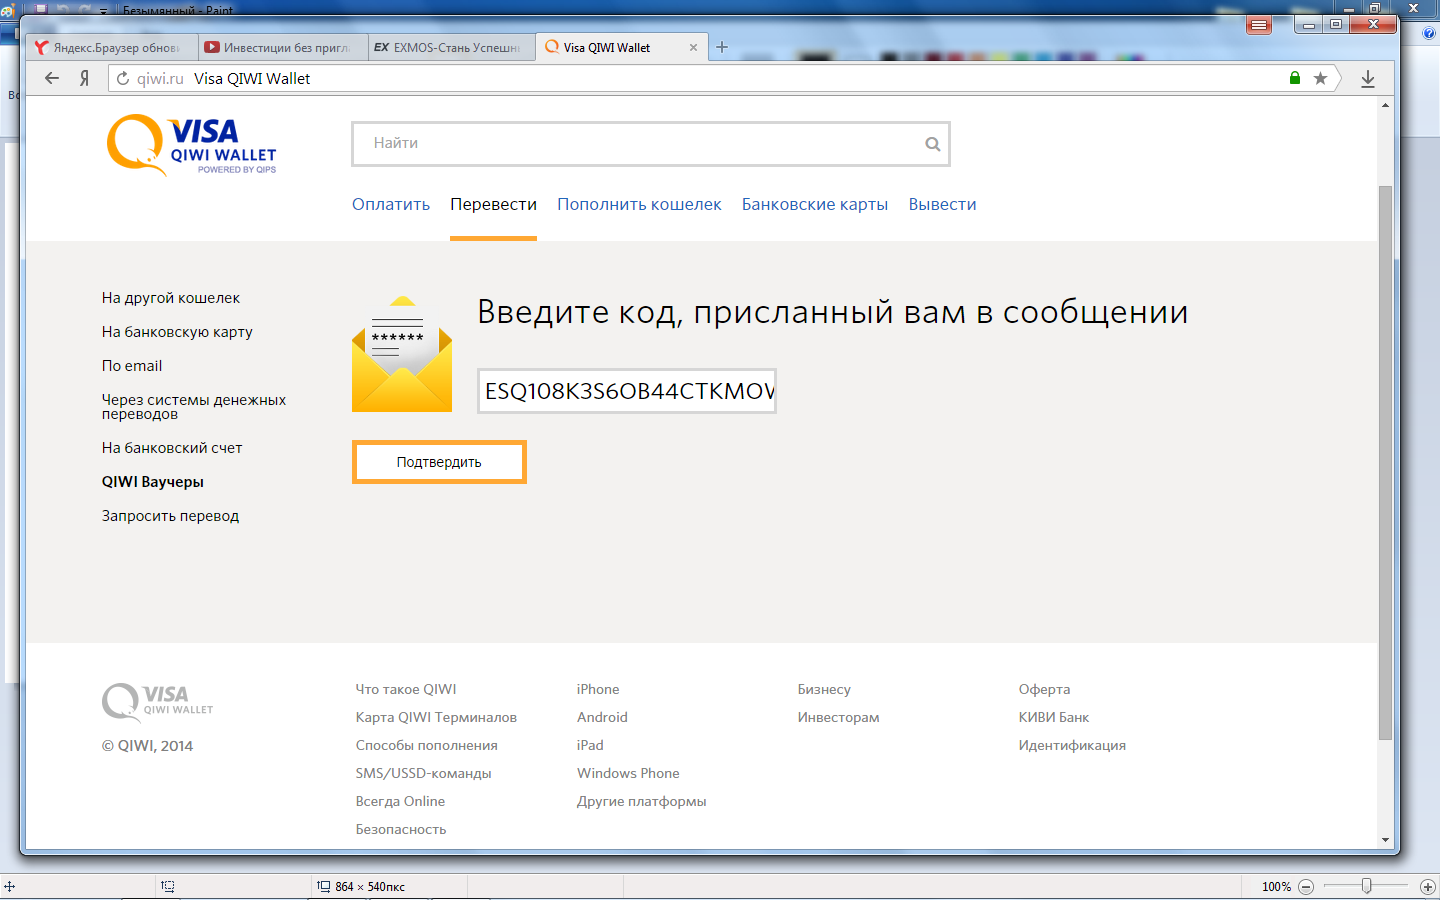The height and width of the screenshot is (900, 1440).
Task: Click the envelope code illustration
Action: (402, 354)
